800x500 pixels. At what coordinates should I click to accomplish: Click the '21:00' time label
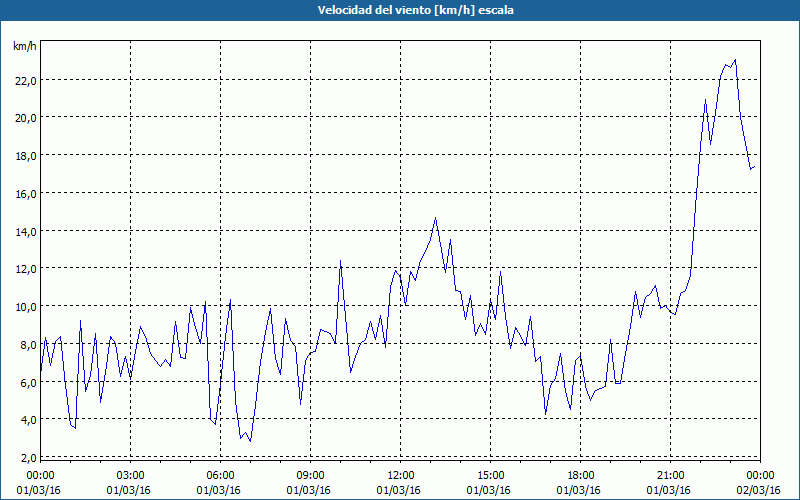670,476
